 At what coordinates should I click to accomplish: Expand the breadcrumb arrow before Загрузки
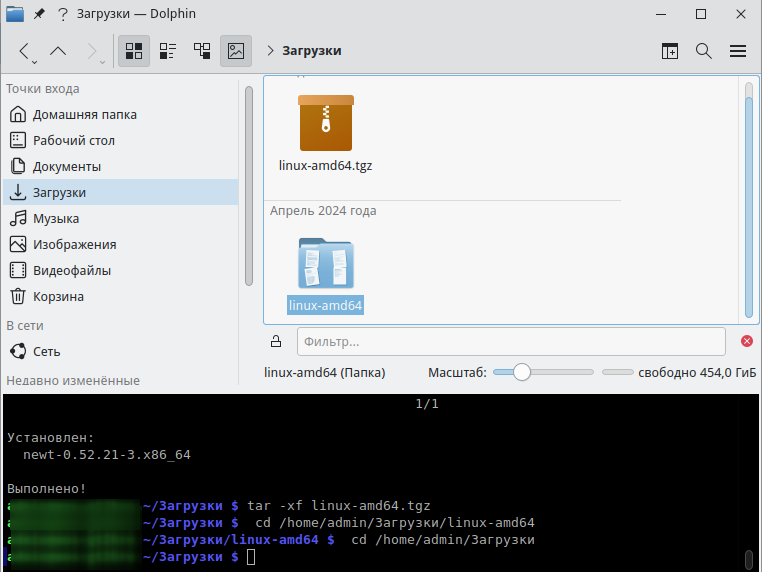click(271, 51)
